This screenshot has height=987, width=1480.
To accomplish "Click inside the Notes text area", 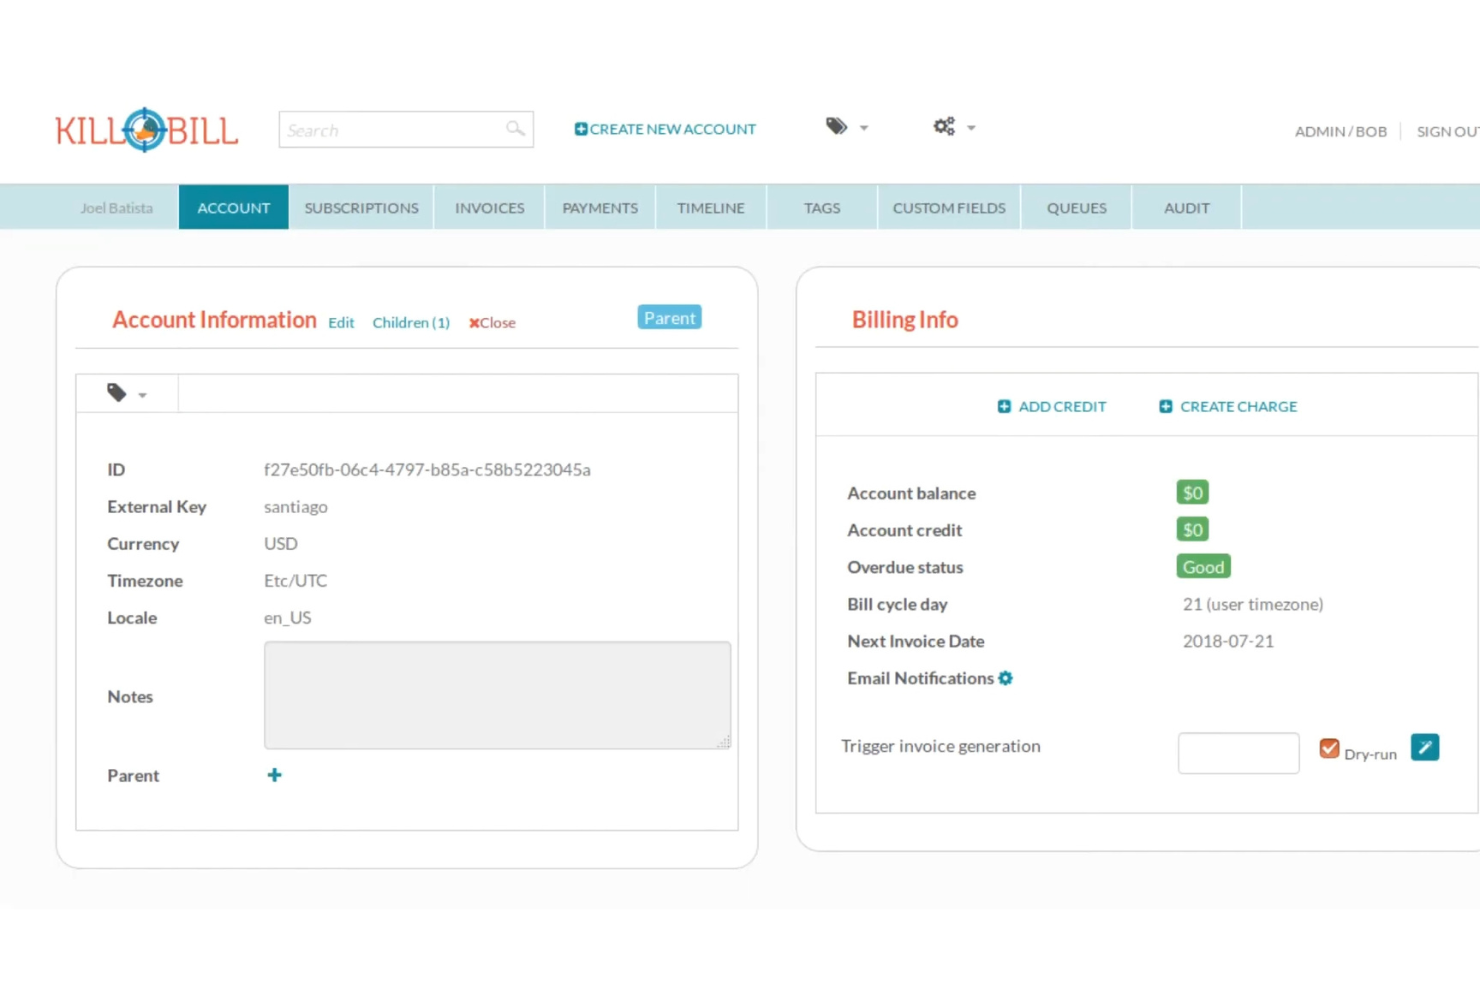I will coord(497,695).
